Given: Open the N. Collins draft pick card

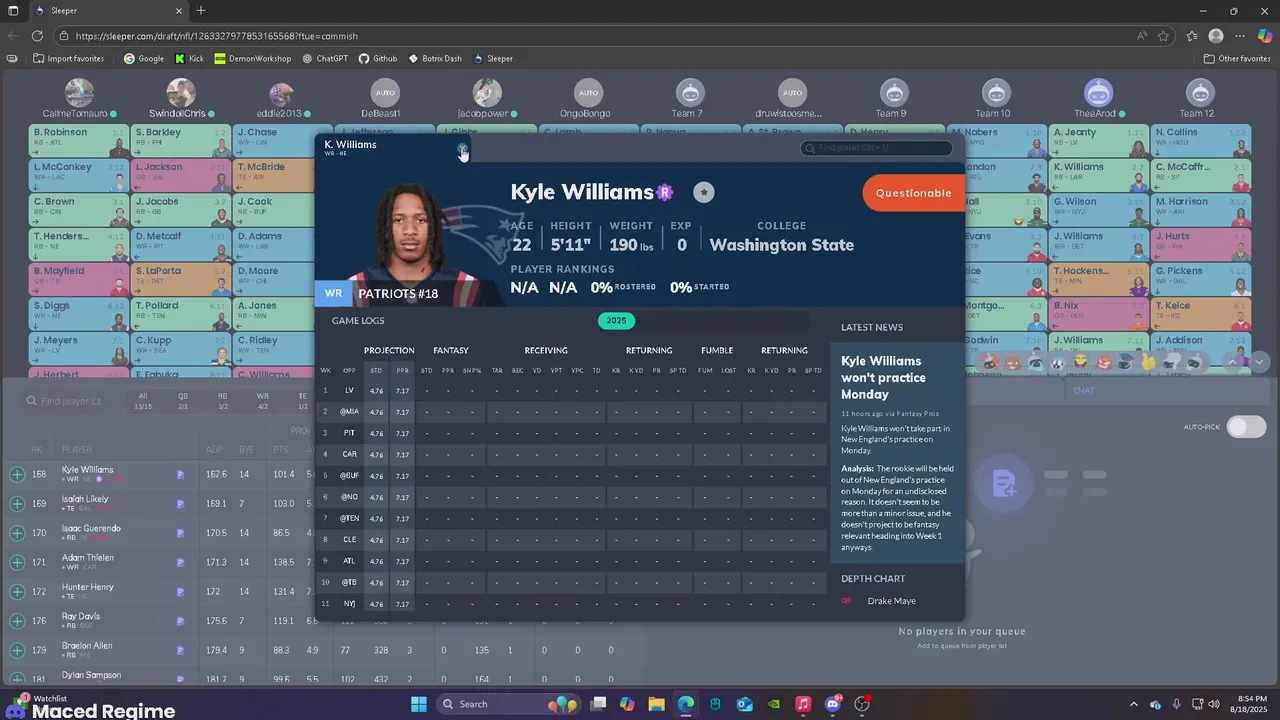Looking at the screenshot, I should click(1200, 141).
